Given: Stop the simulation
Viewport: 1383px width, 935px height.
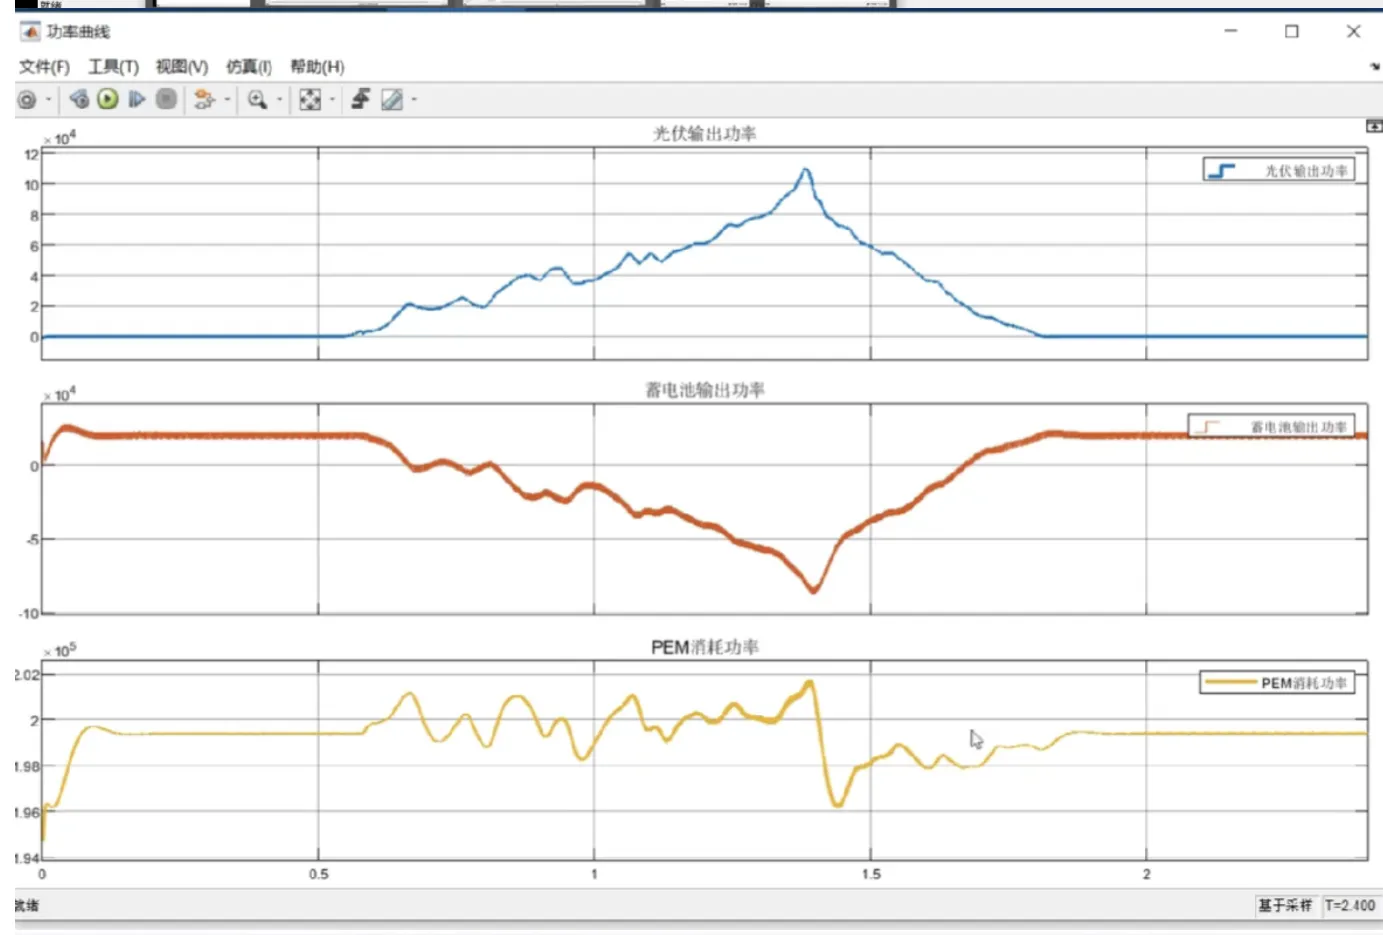Looking at the screenshot, I should pos(166,99).
